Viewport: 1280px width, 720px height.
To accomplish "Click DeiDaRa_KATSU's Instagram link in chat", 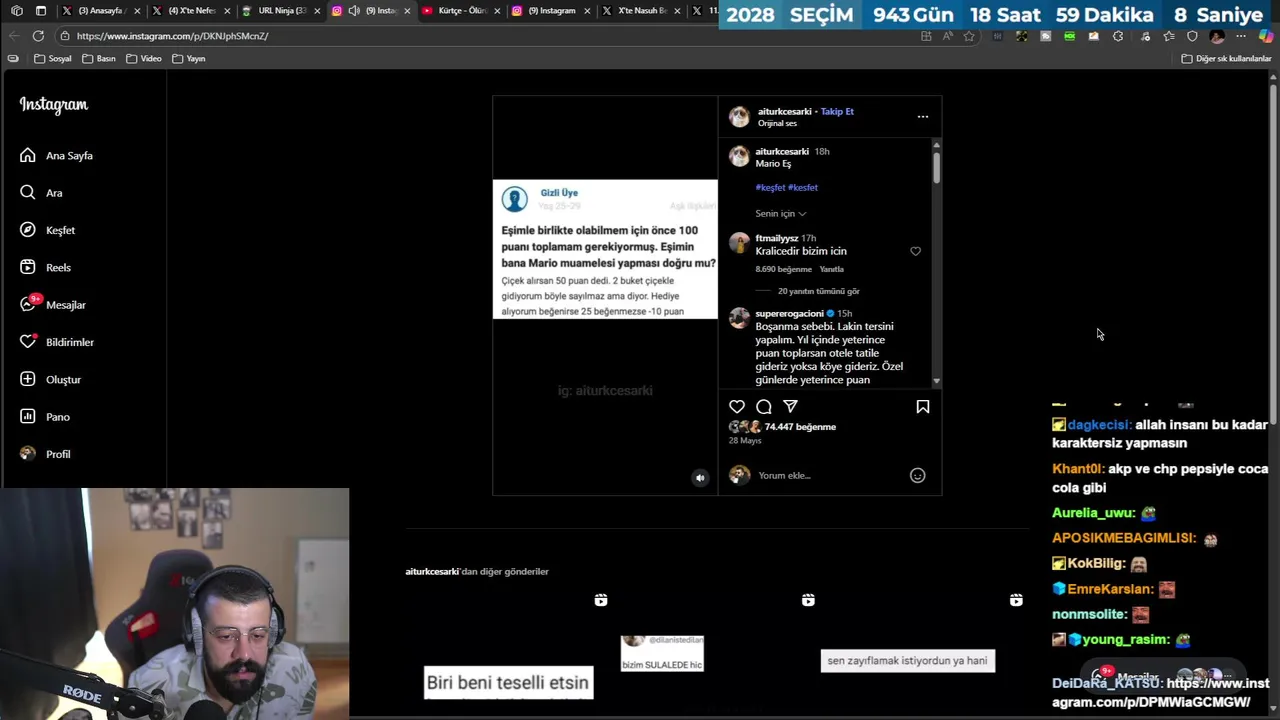I will (x=1160, y=693).
